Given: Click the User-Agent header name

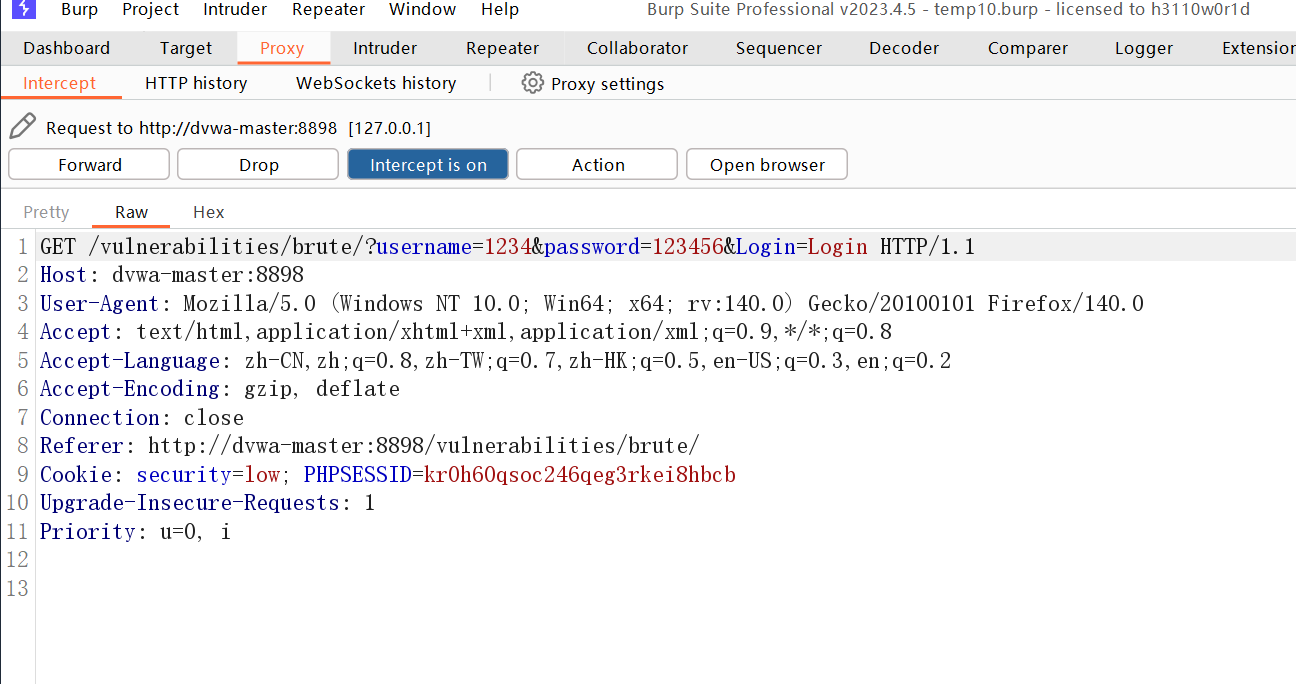Looking at the screenshot, I should click(99, 304).
